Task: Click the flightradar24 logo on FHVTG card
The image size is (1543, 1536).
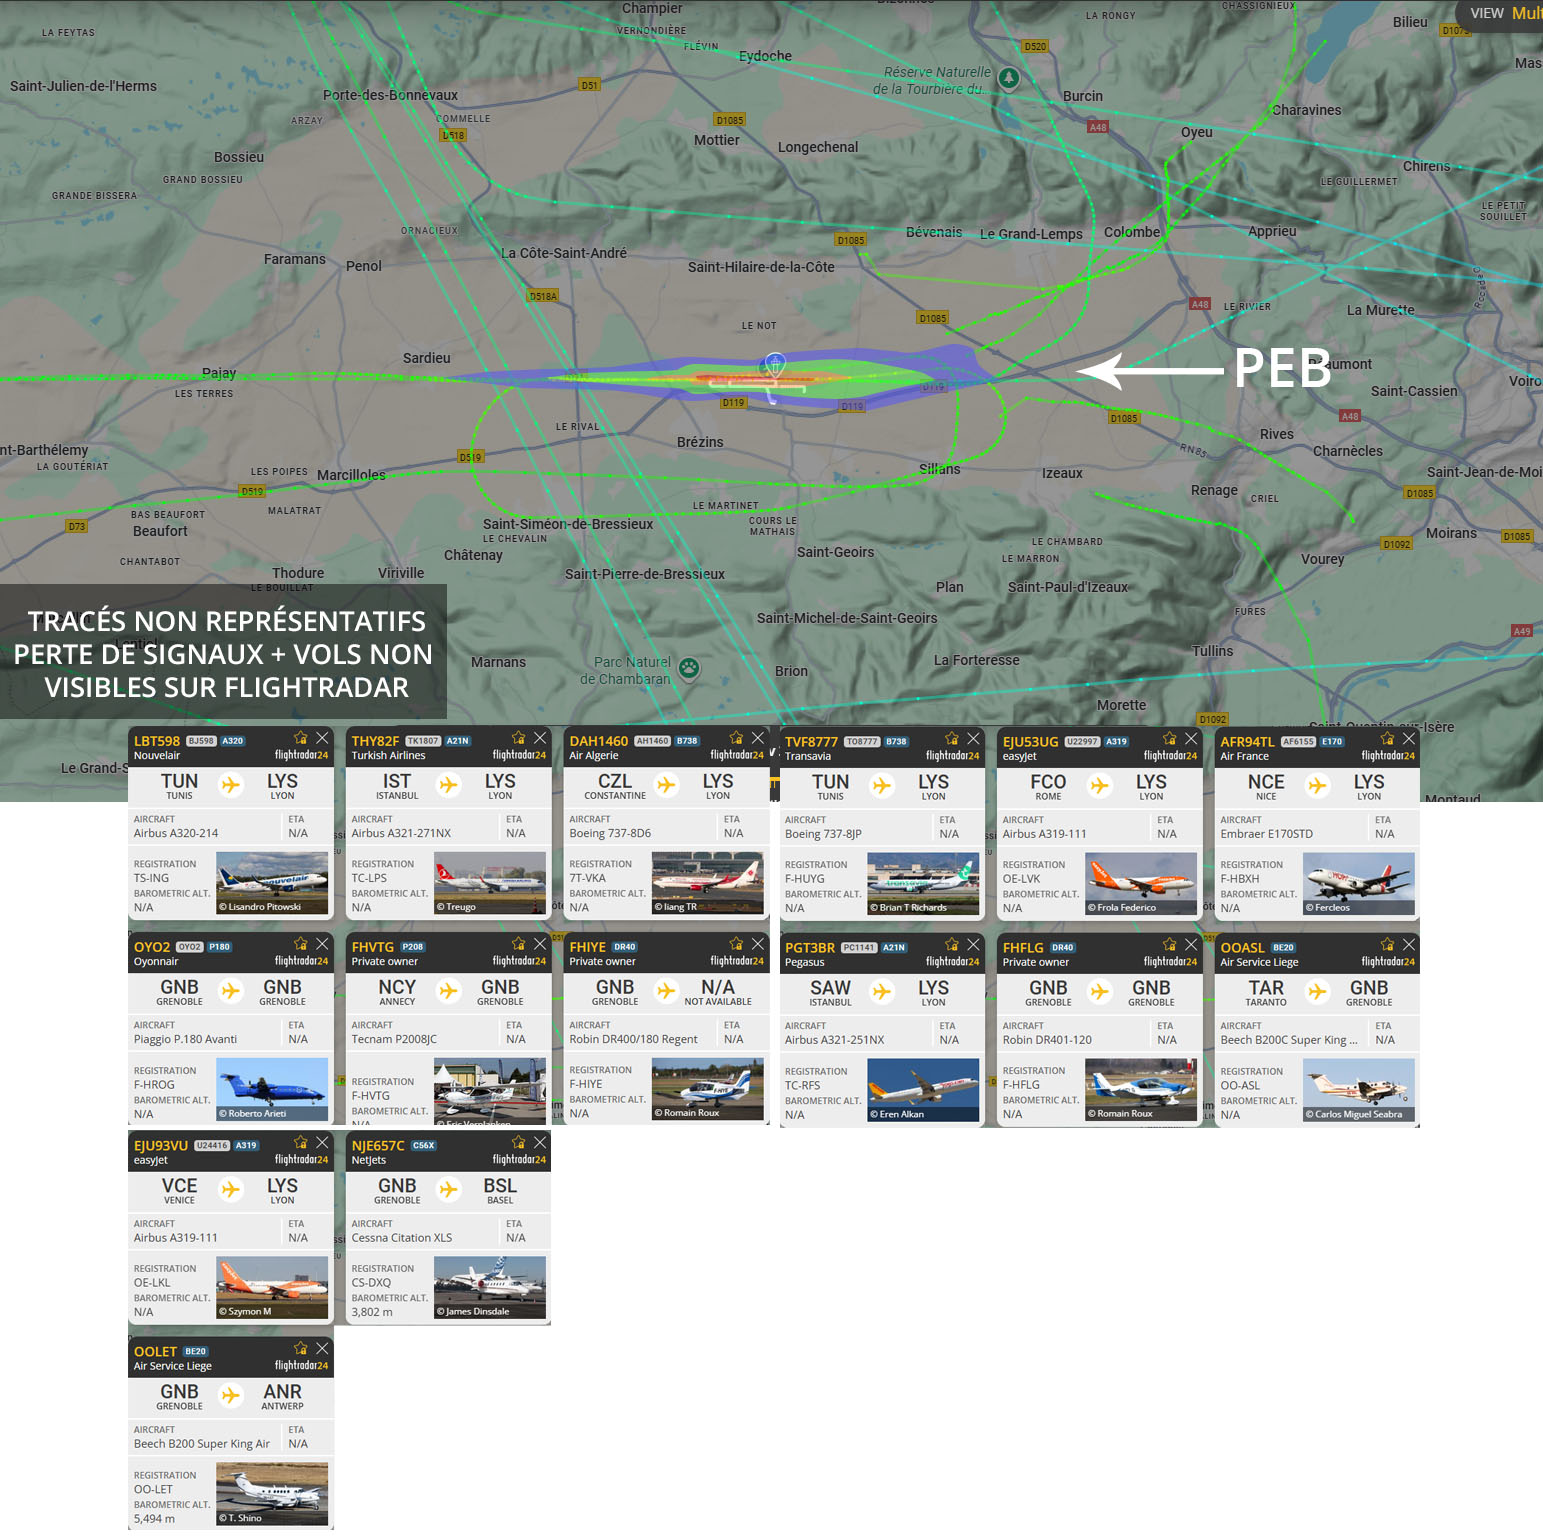Action: pyautogui.click(x=519, y=961)
